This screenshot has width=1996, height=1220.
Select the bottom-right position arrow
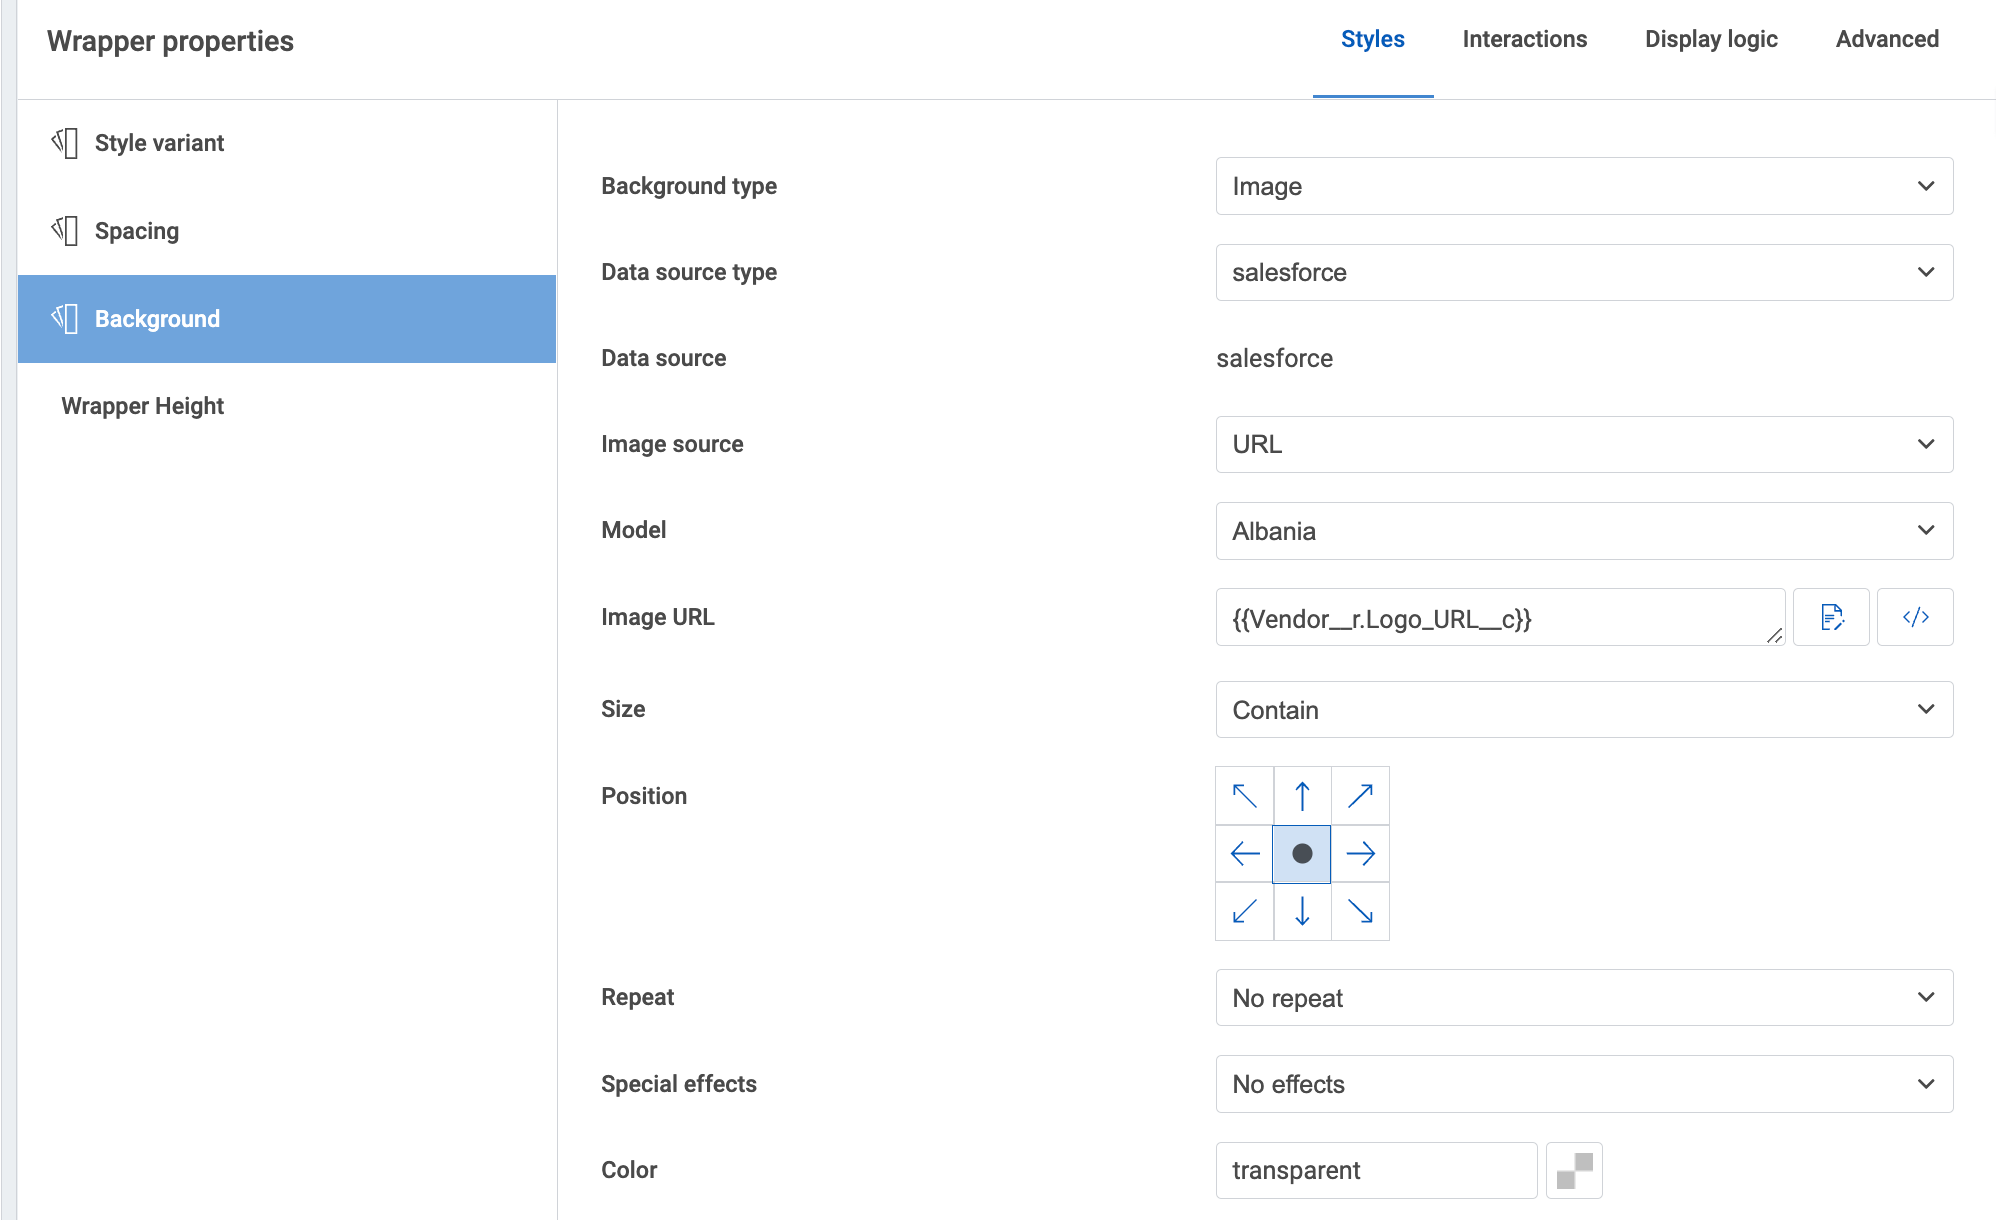1360,912
